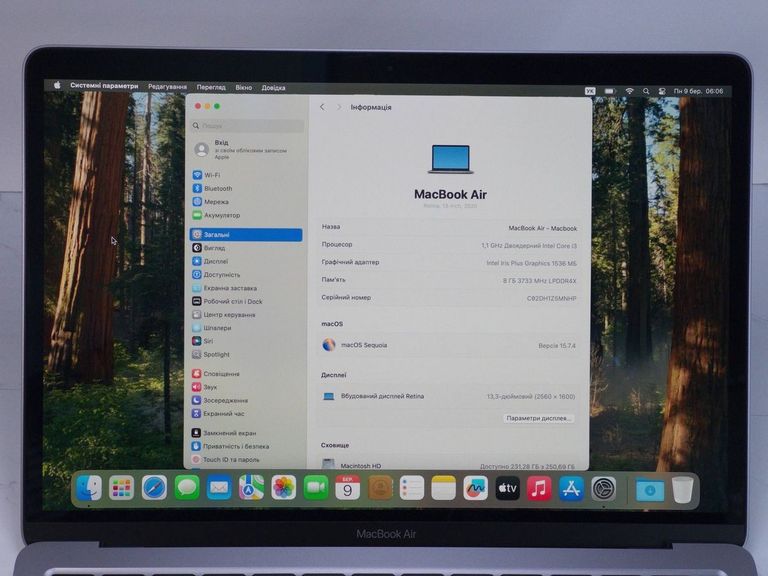Open Downloads folder in the Dock
The width and height of the screenshot is (768, 576).
pyautogui.click(x=650, y=490)
